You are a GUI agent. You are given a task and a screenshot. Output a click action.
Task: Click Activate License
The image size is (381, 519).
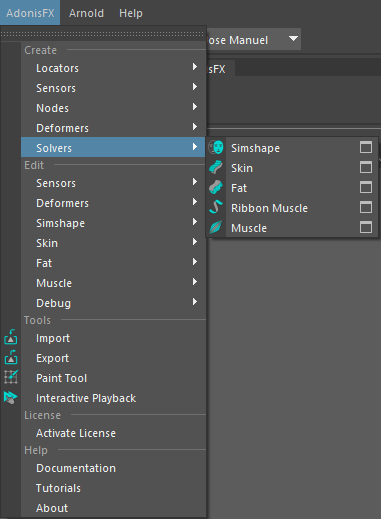click(113, 433)
